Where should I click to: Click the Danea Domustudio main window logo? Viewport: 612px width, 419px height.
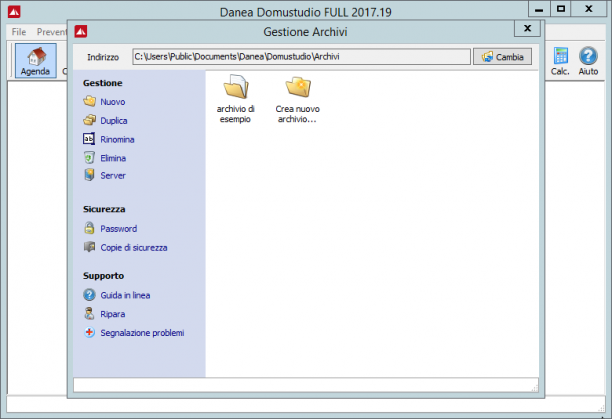pyautogui.click(x=14, y=12)
